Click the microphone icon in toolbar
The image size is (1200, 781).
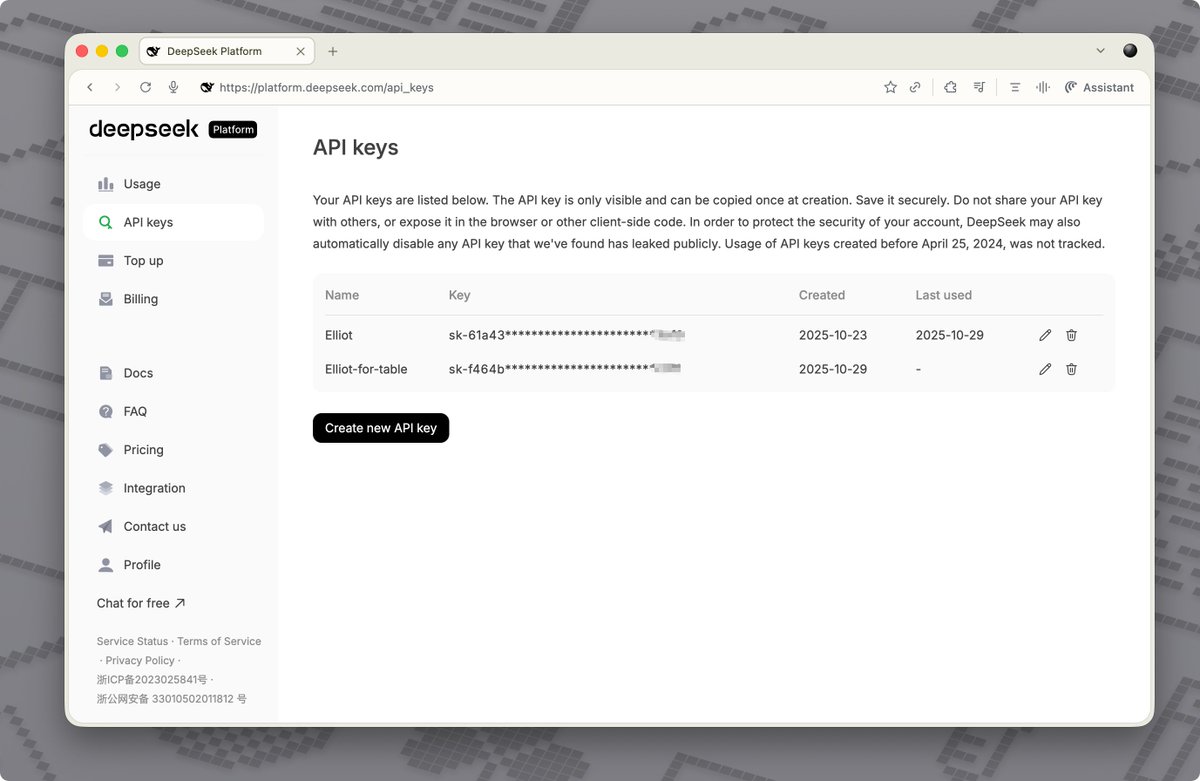pyautogui.click(x=173, y=87)
